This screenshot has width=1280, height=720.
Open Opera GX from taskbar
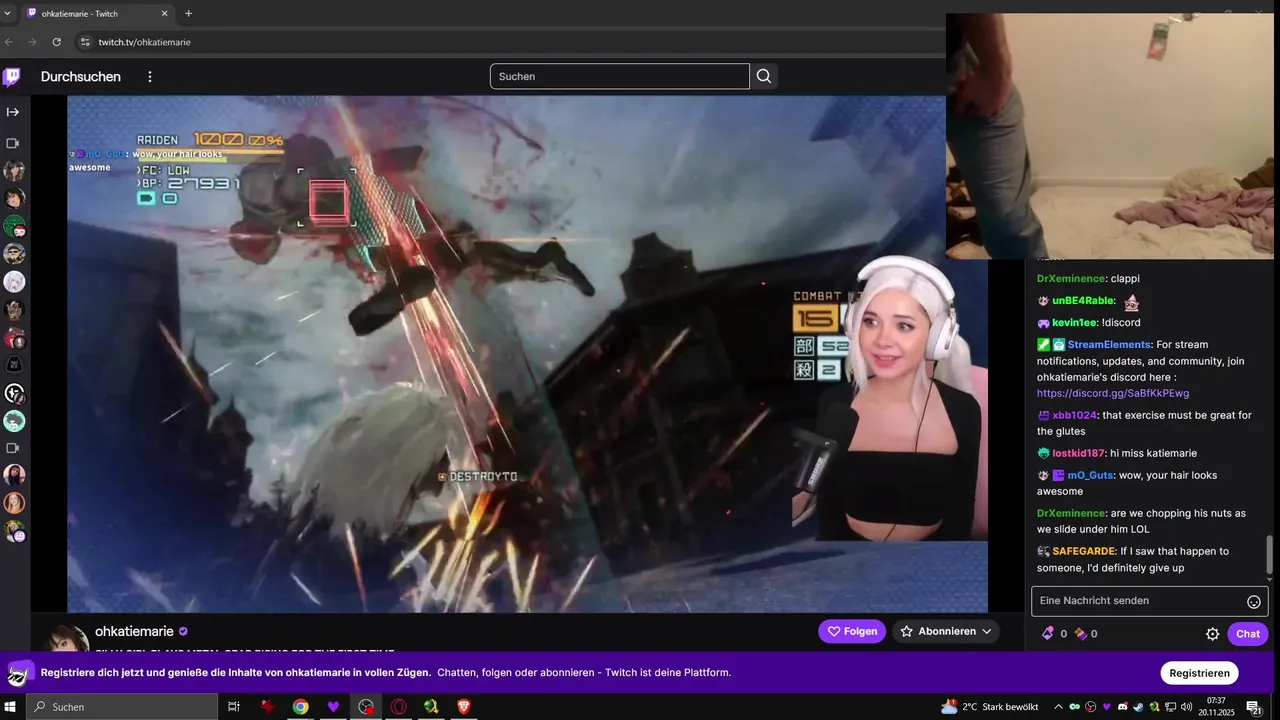pyautogui.click(x=398, y=707)
